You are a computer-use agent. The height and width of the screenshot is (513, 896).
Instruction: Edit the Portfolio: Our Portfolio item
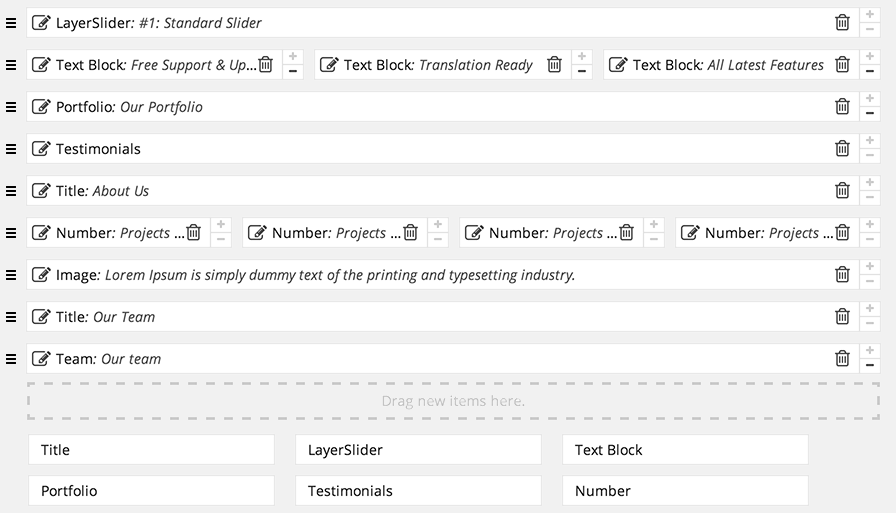coord(41,107)
